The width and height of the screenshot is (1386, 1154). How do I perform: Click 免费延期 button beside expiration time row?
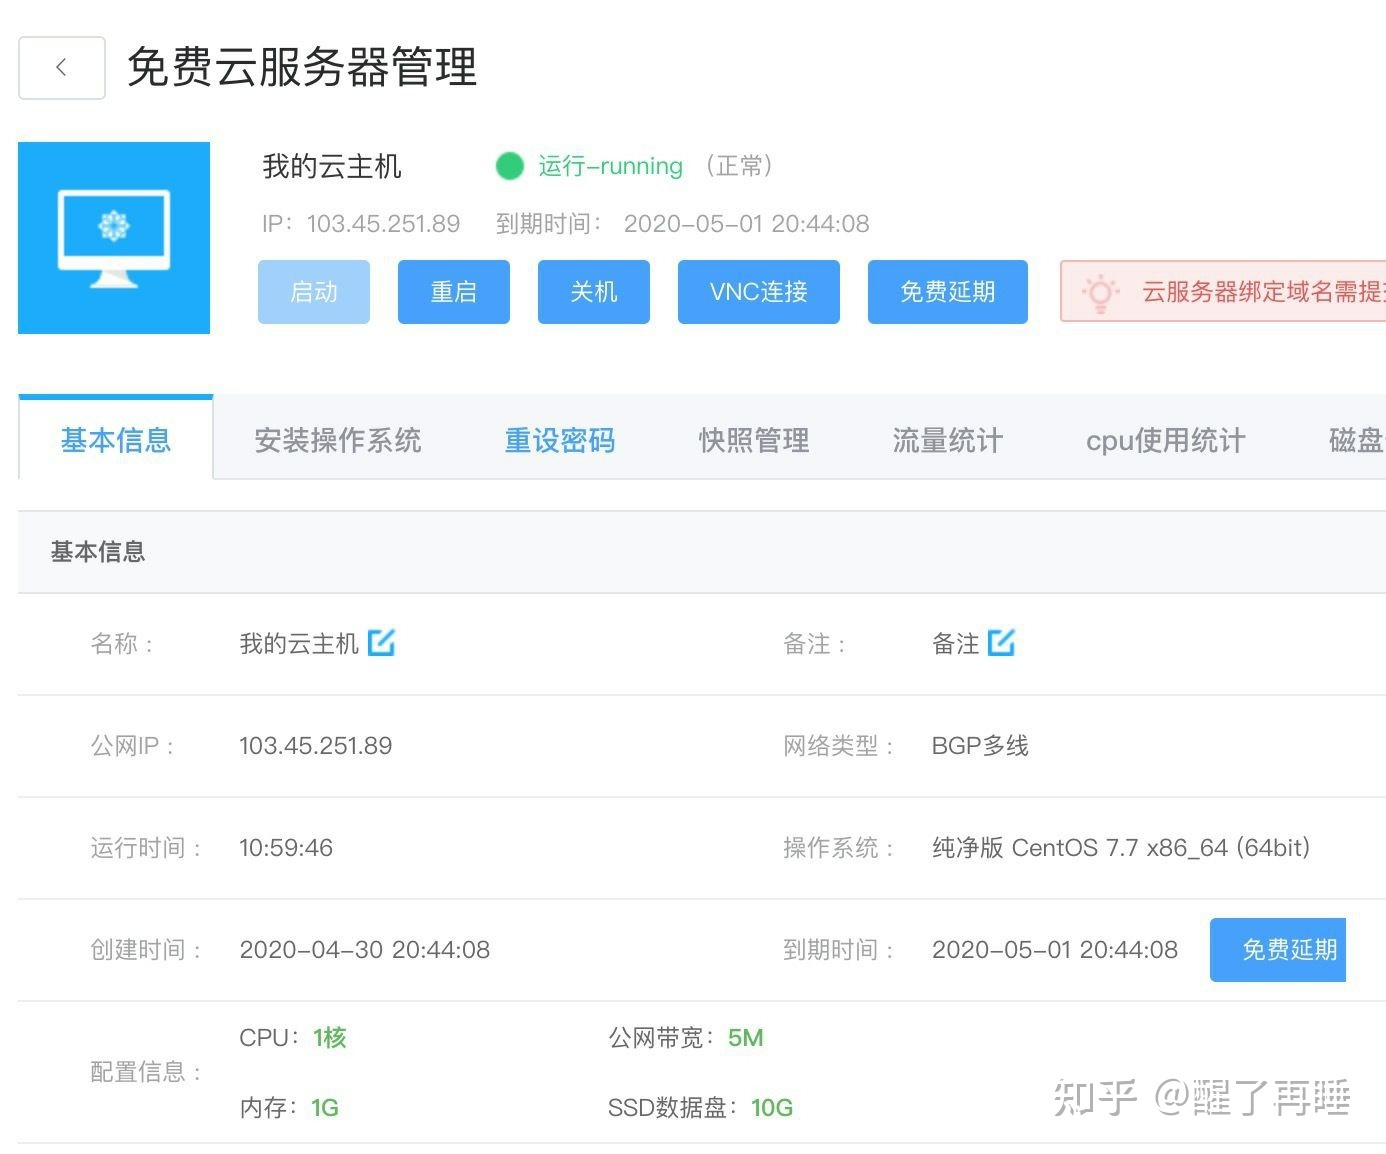pos(1277,950)
